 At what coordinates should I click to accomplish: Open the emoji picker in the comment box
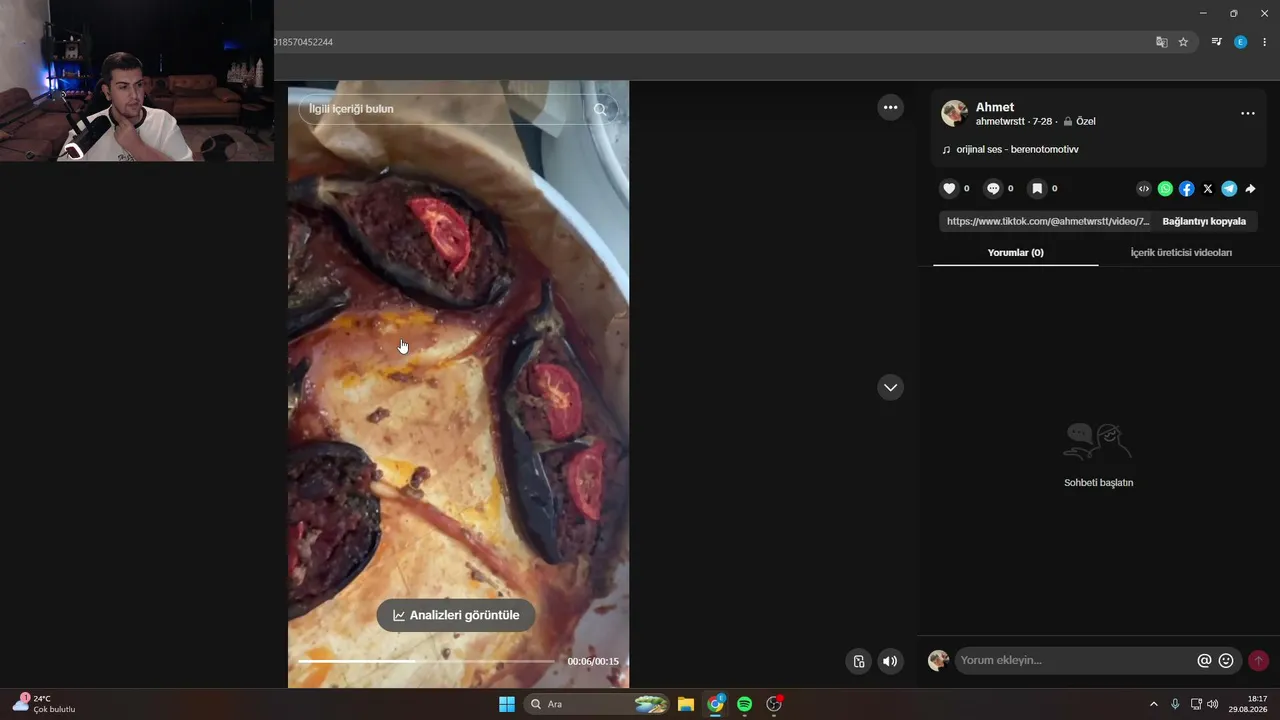pyautogui.click(x=1226, y=660)
